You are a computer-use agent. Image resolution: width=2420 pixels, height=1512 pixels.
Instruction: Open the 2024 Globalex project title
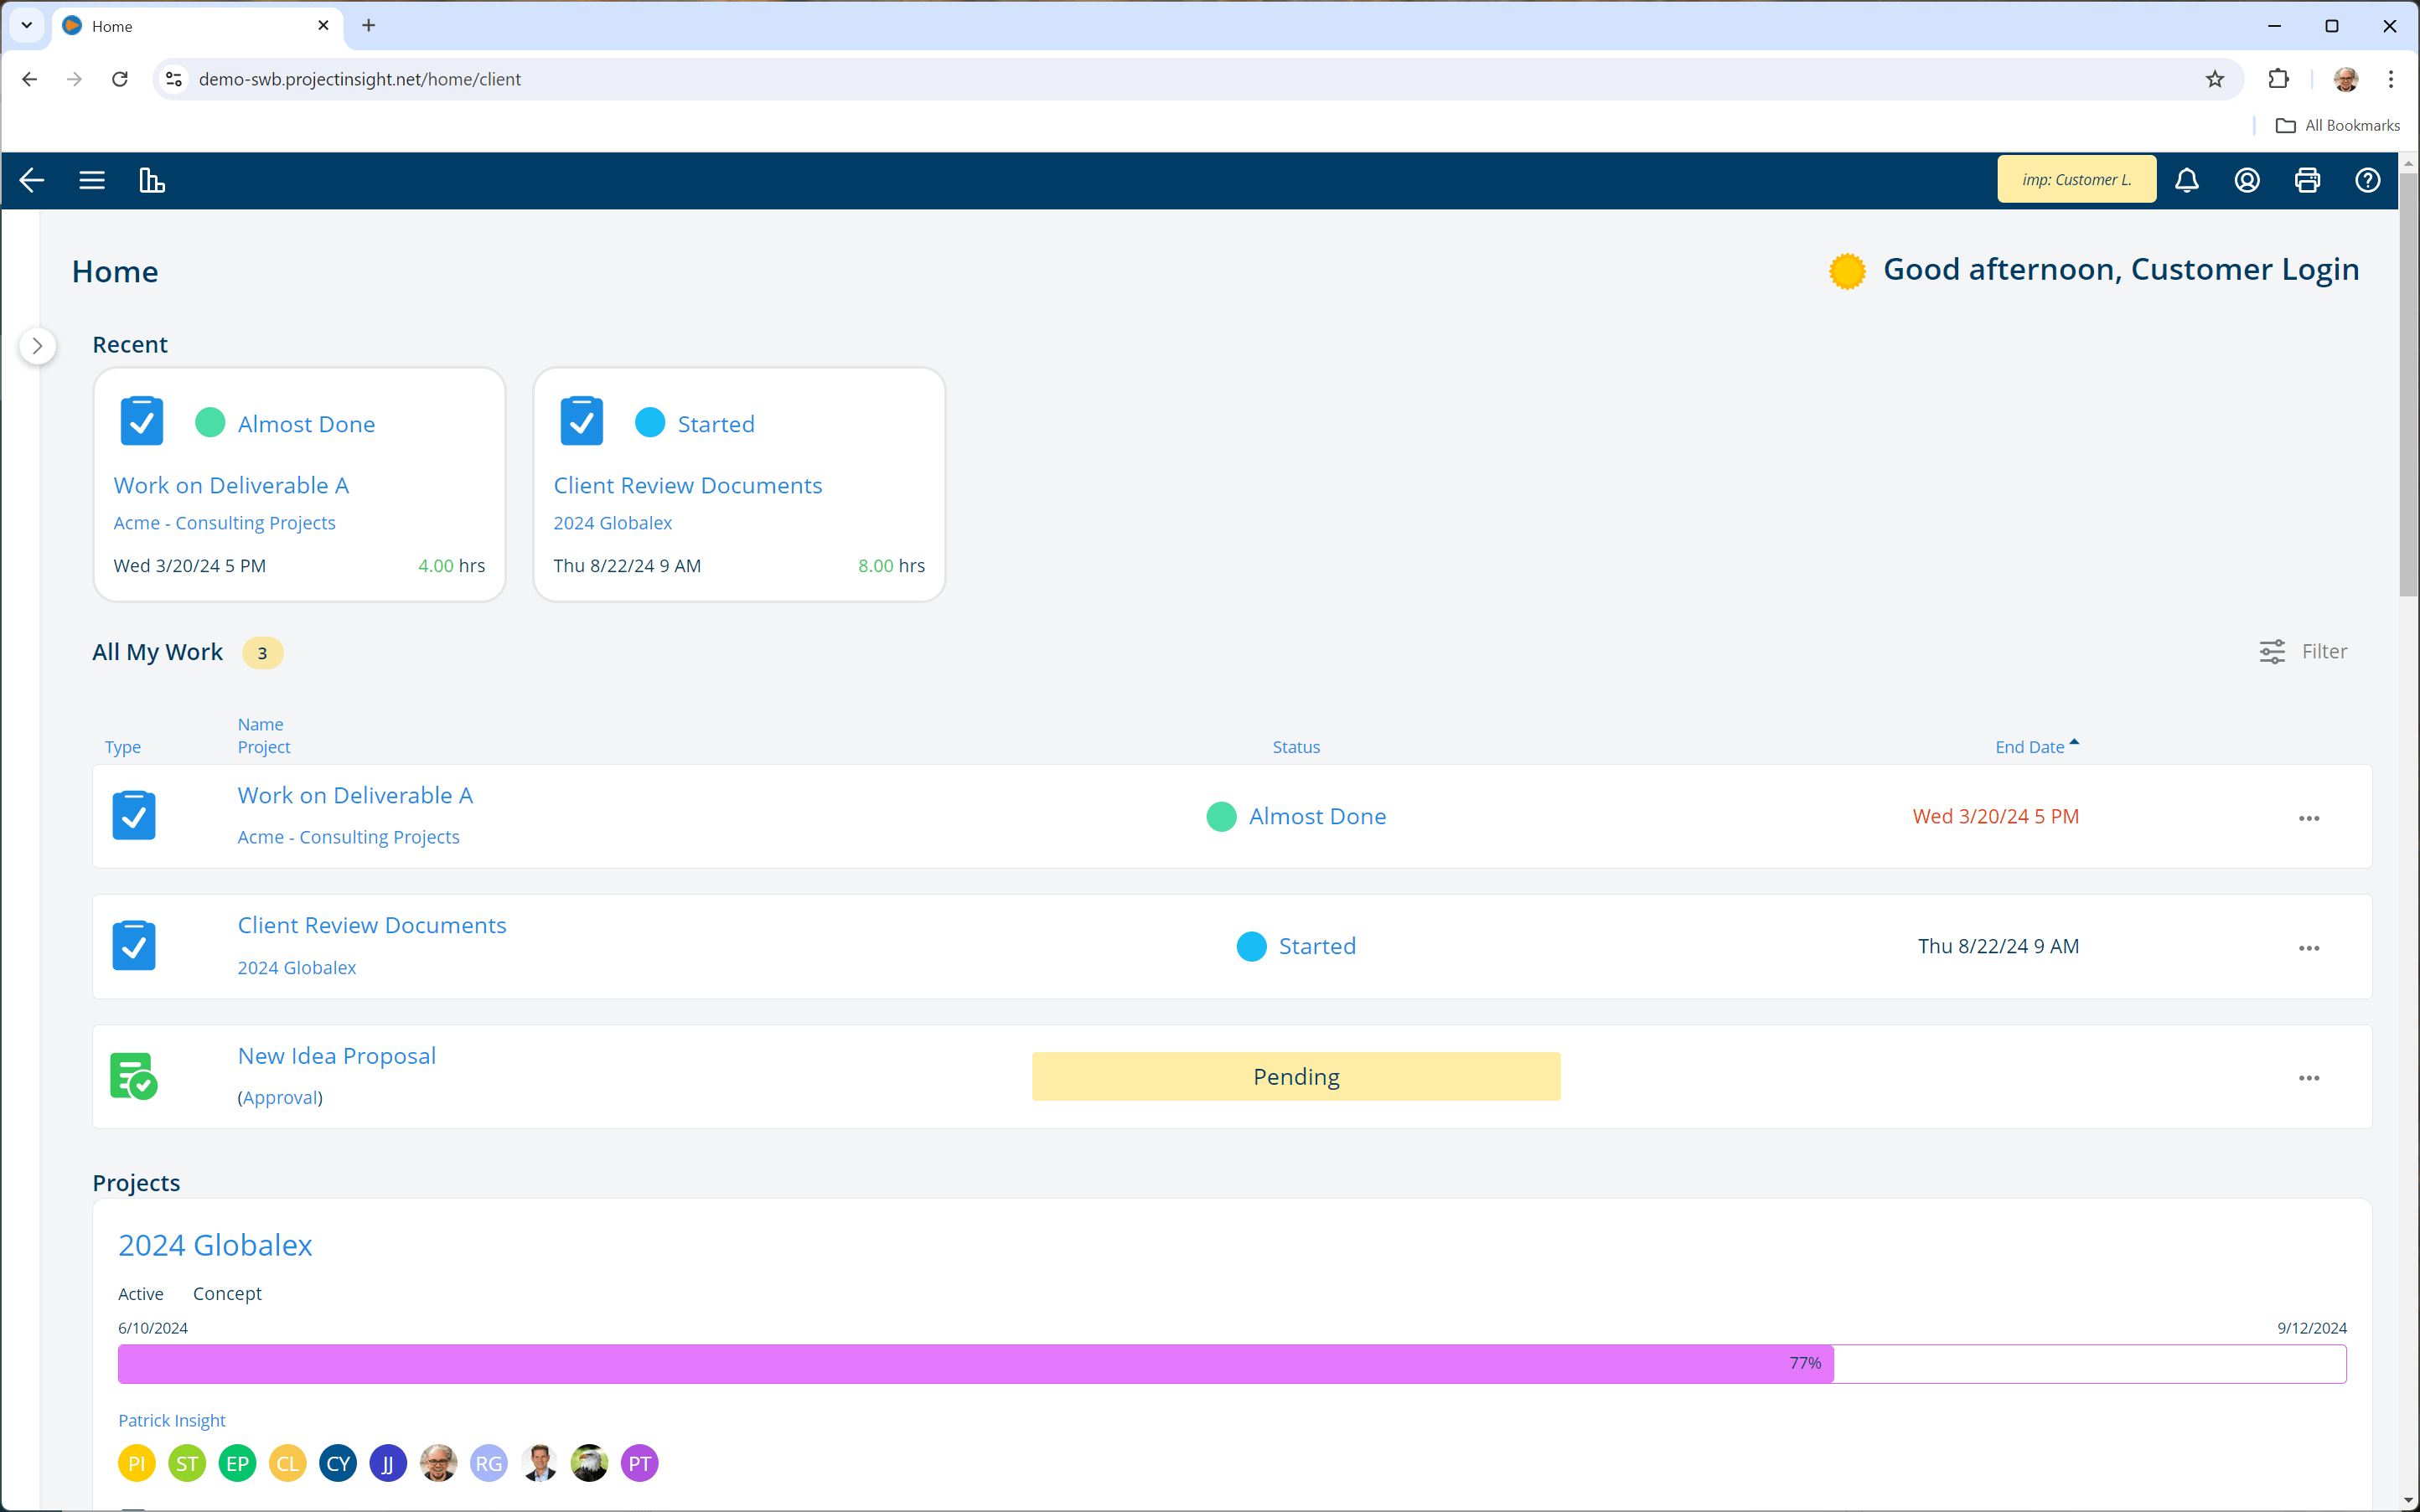[215, 1245]
